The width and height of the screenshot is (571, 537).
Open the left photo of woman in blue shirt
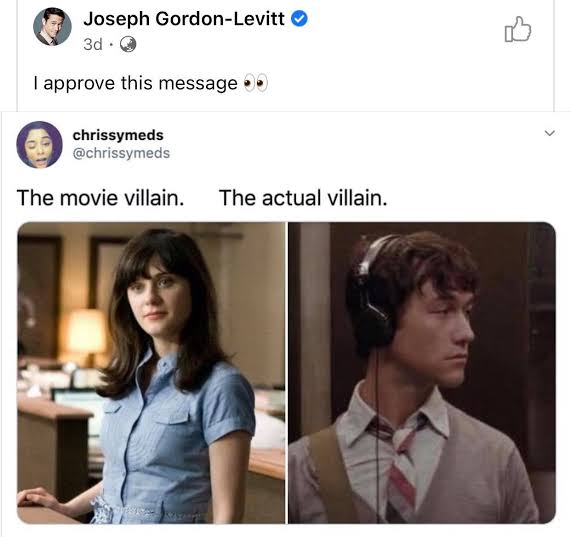pyautogui.click(x=151, y=373)
